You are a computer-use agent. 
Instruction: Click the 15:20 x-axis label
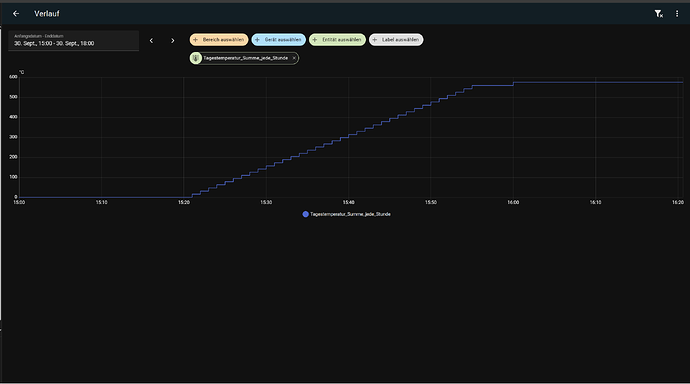[184, 202]
